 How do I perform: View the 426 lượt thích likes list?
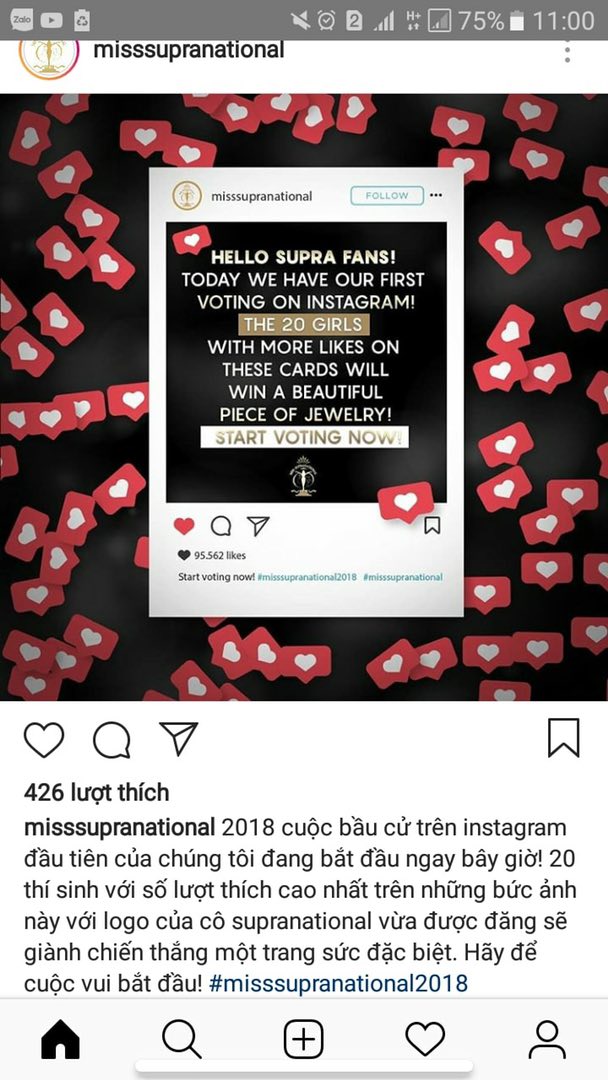coord(96,793)
